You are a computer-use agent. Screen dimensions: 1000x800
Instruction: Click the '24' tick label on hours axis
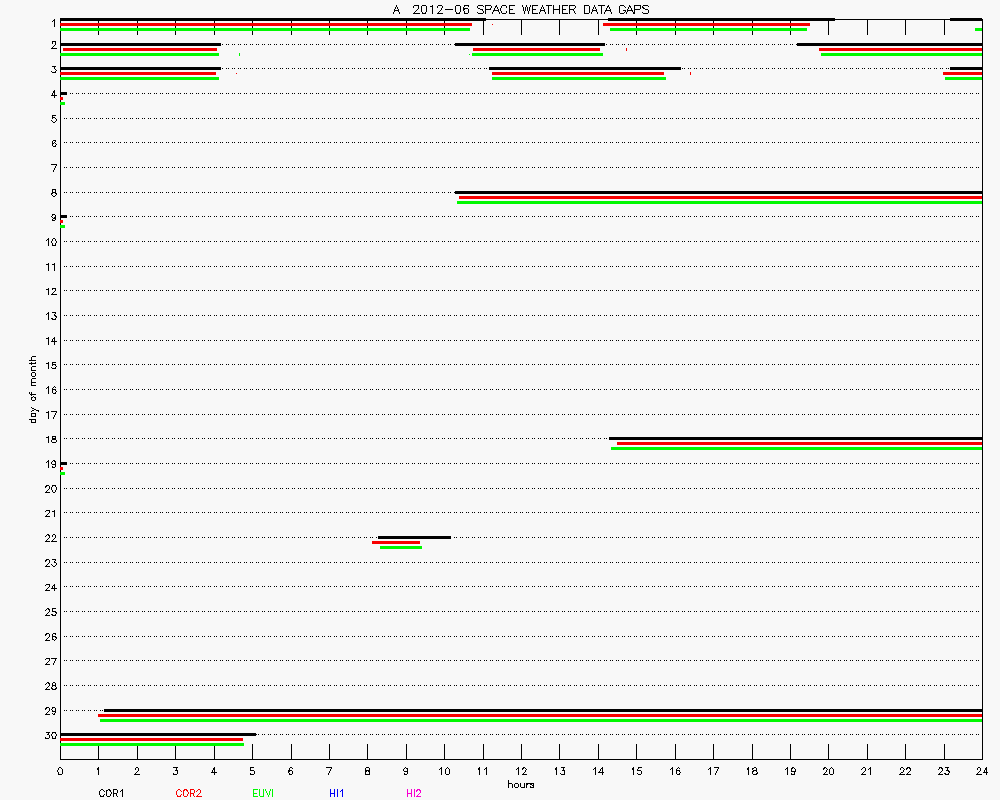pyautogui.click(x=982, y=771)
